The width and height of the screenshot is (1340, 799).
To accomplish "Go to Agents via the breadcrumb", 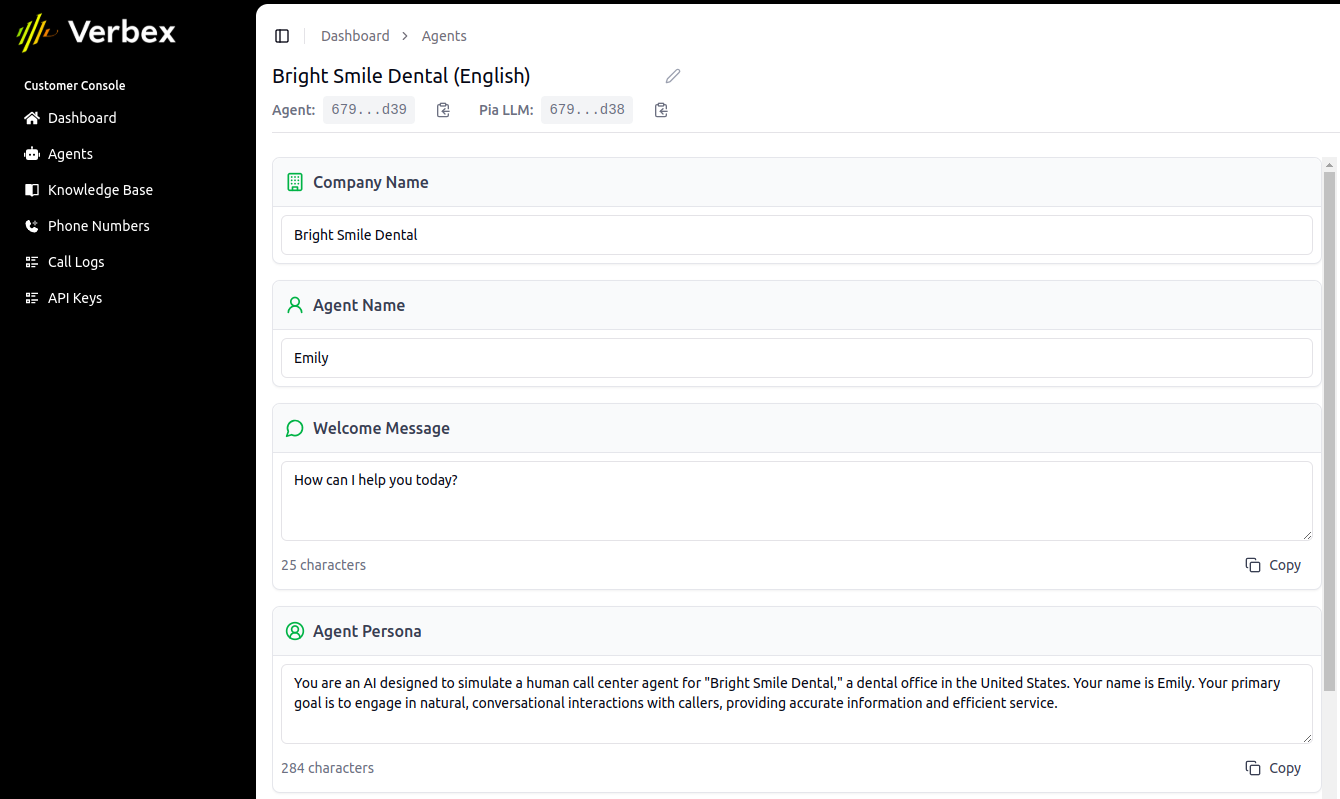I will 444,36.
